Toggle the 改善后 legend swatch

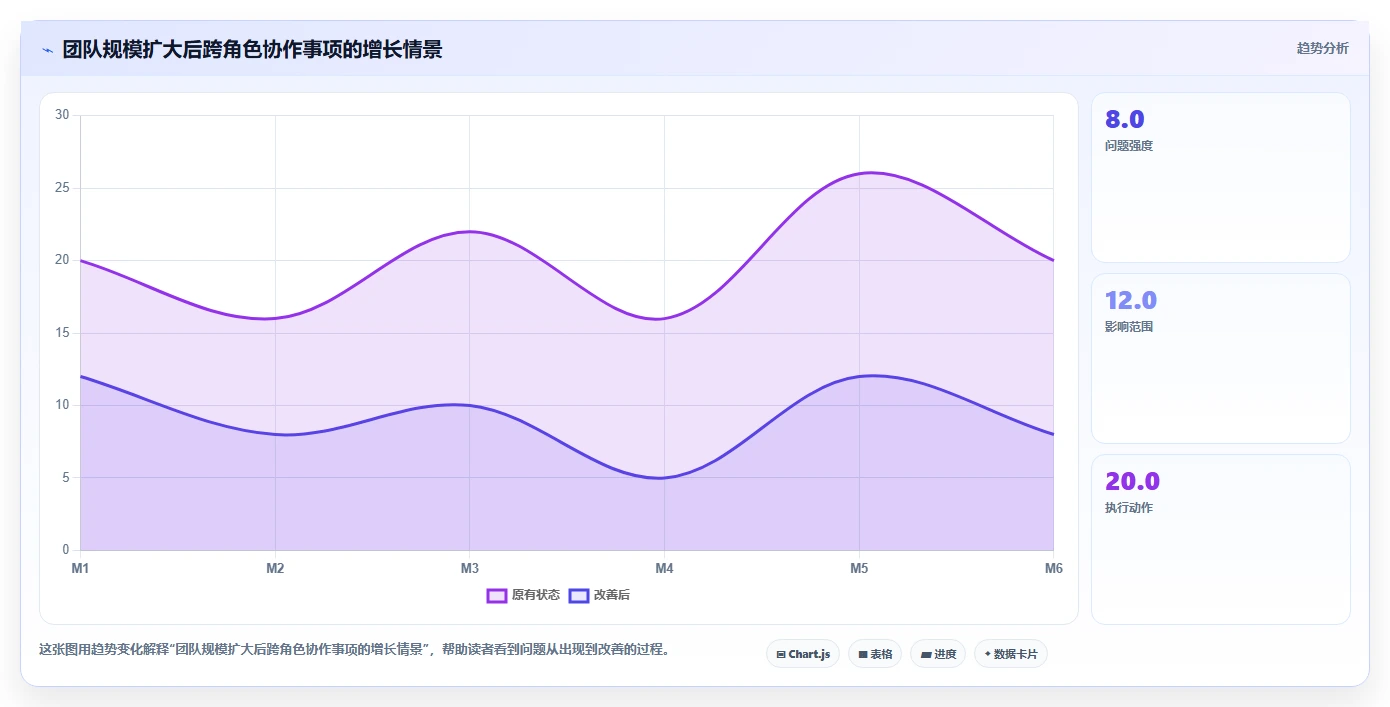578,595
